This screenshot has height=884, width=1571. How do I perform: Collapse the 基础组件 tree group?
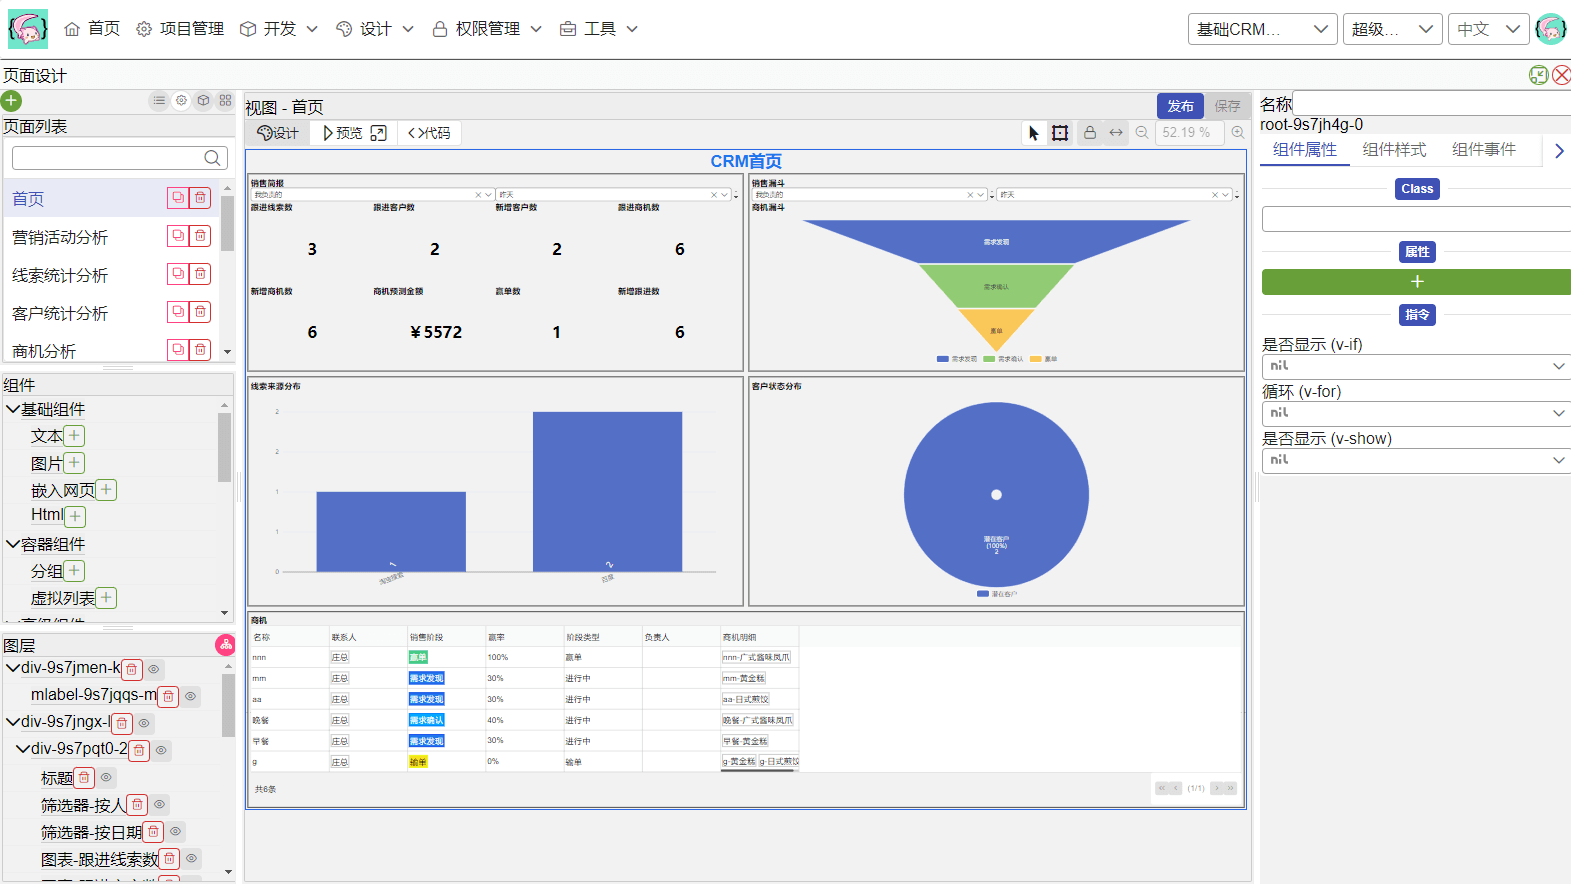click(13, 409)
